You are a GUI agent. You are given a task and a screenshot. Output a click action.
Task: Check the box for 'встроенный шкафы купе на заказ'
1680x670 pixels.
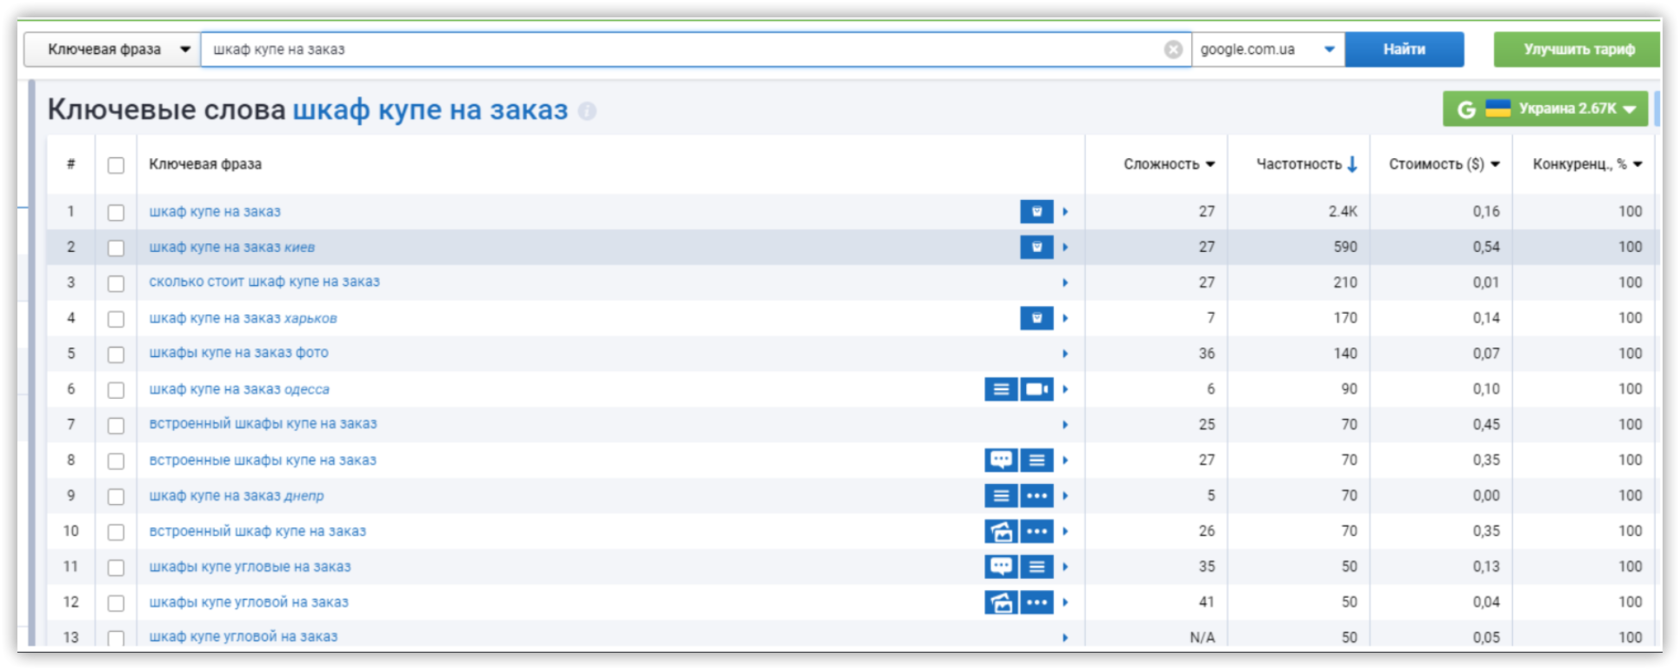click(116, 425)
